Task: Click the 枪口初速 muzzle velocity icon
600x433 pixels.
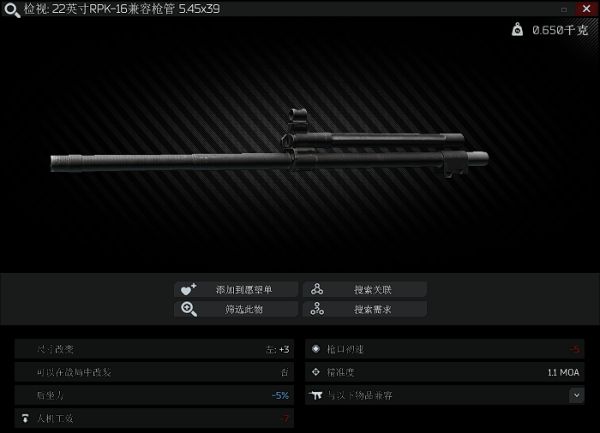Action: tap(316, 349)
